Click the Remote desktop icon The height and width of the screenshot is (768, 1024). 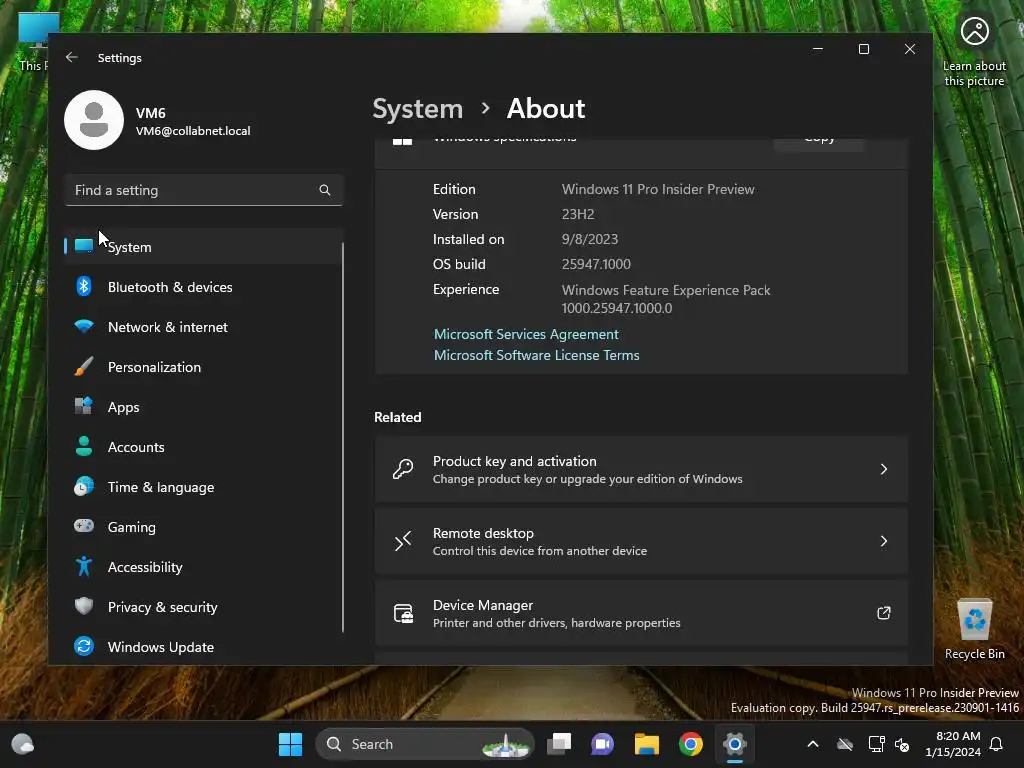[403, 541]
